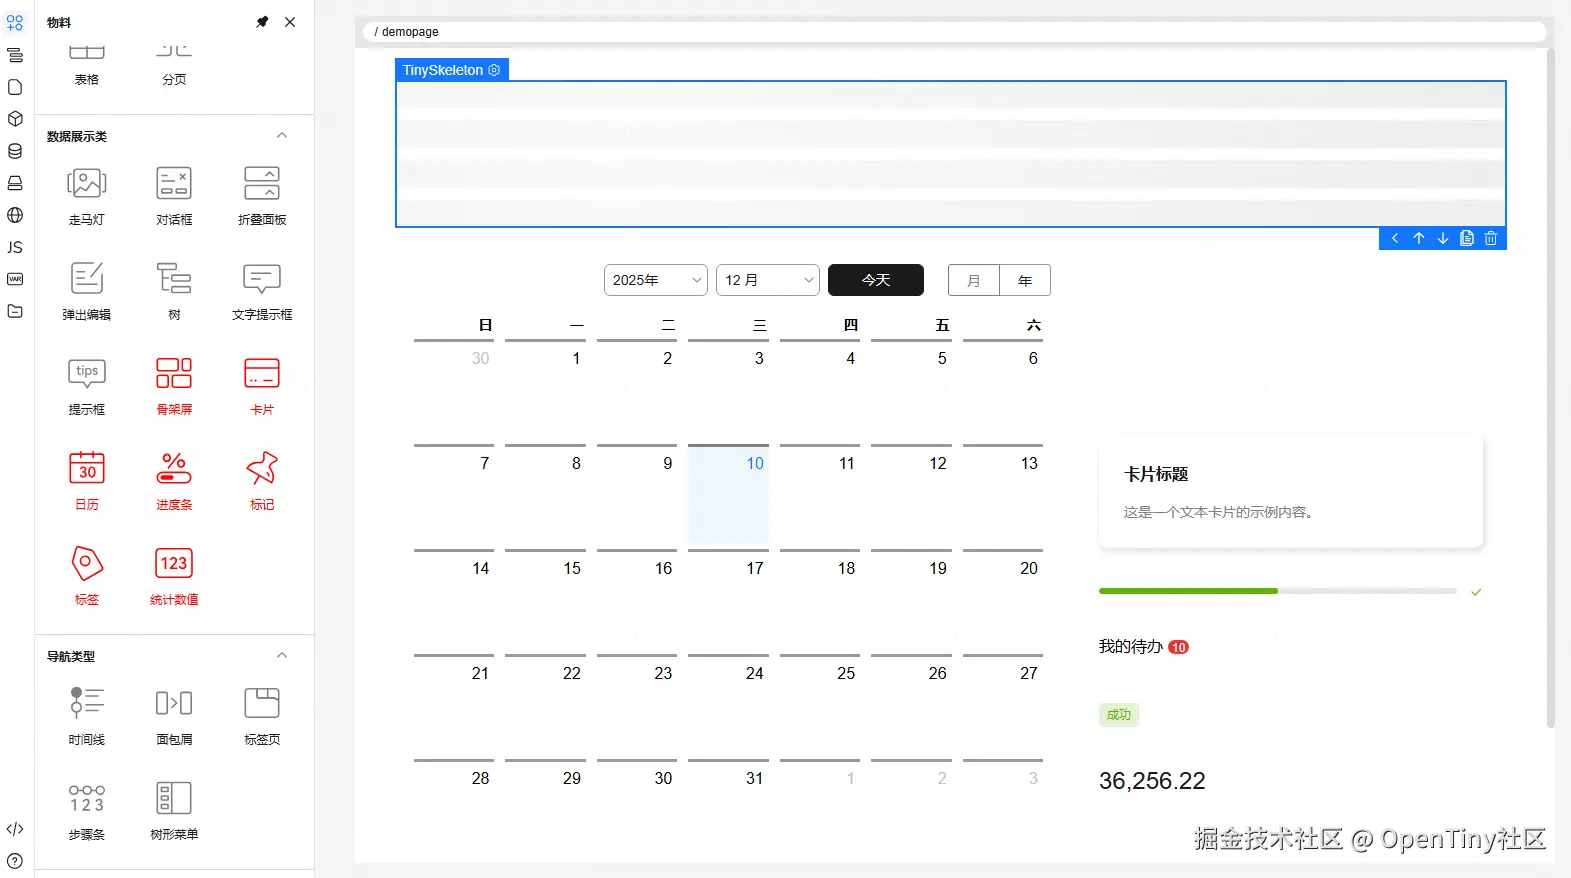The width and height of the screenshot is (1571, 878).
Task: Select the 步骤条 steps component
Action: [87, 811]
